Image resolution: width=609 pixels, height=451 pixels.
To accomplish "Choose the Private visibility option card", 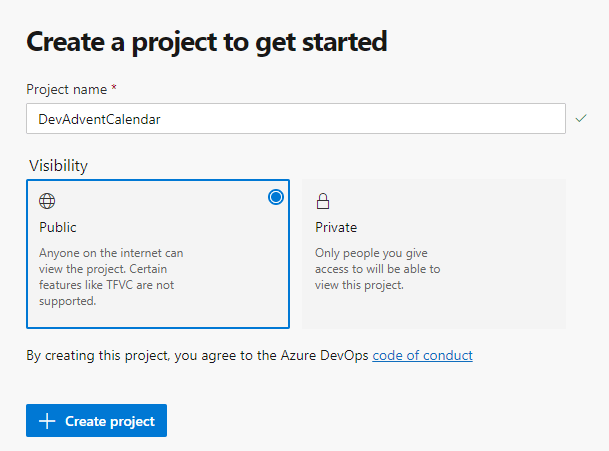I will pyautogui.click(x=433, y=254).
